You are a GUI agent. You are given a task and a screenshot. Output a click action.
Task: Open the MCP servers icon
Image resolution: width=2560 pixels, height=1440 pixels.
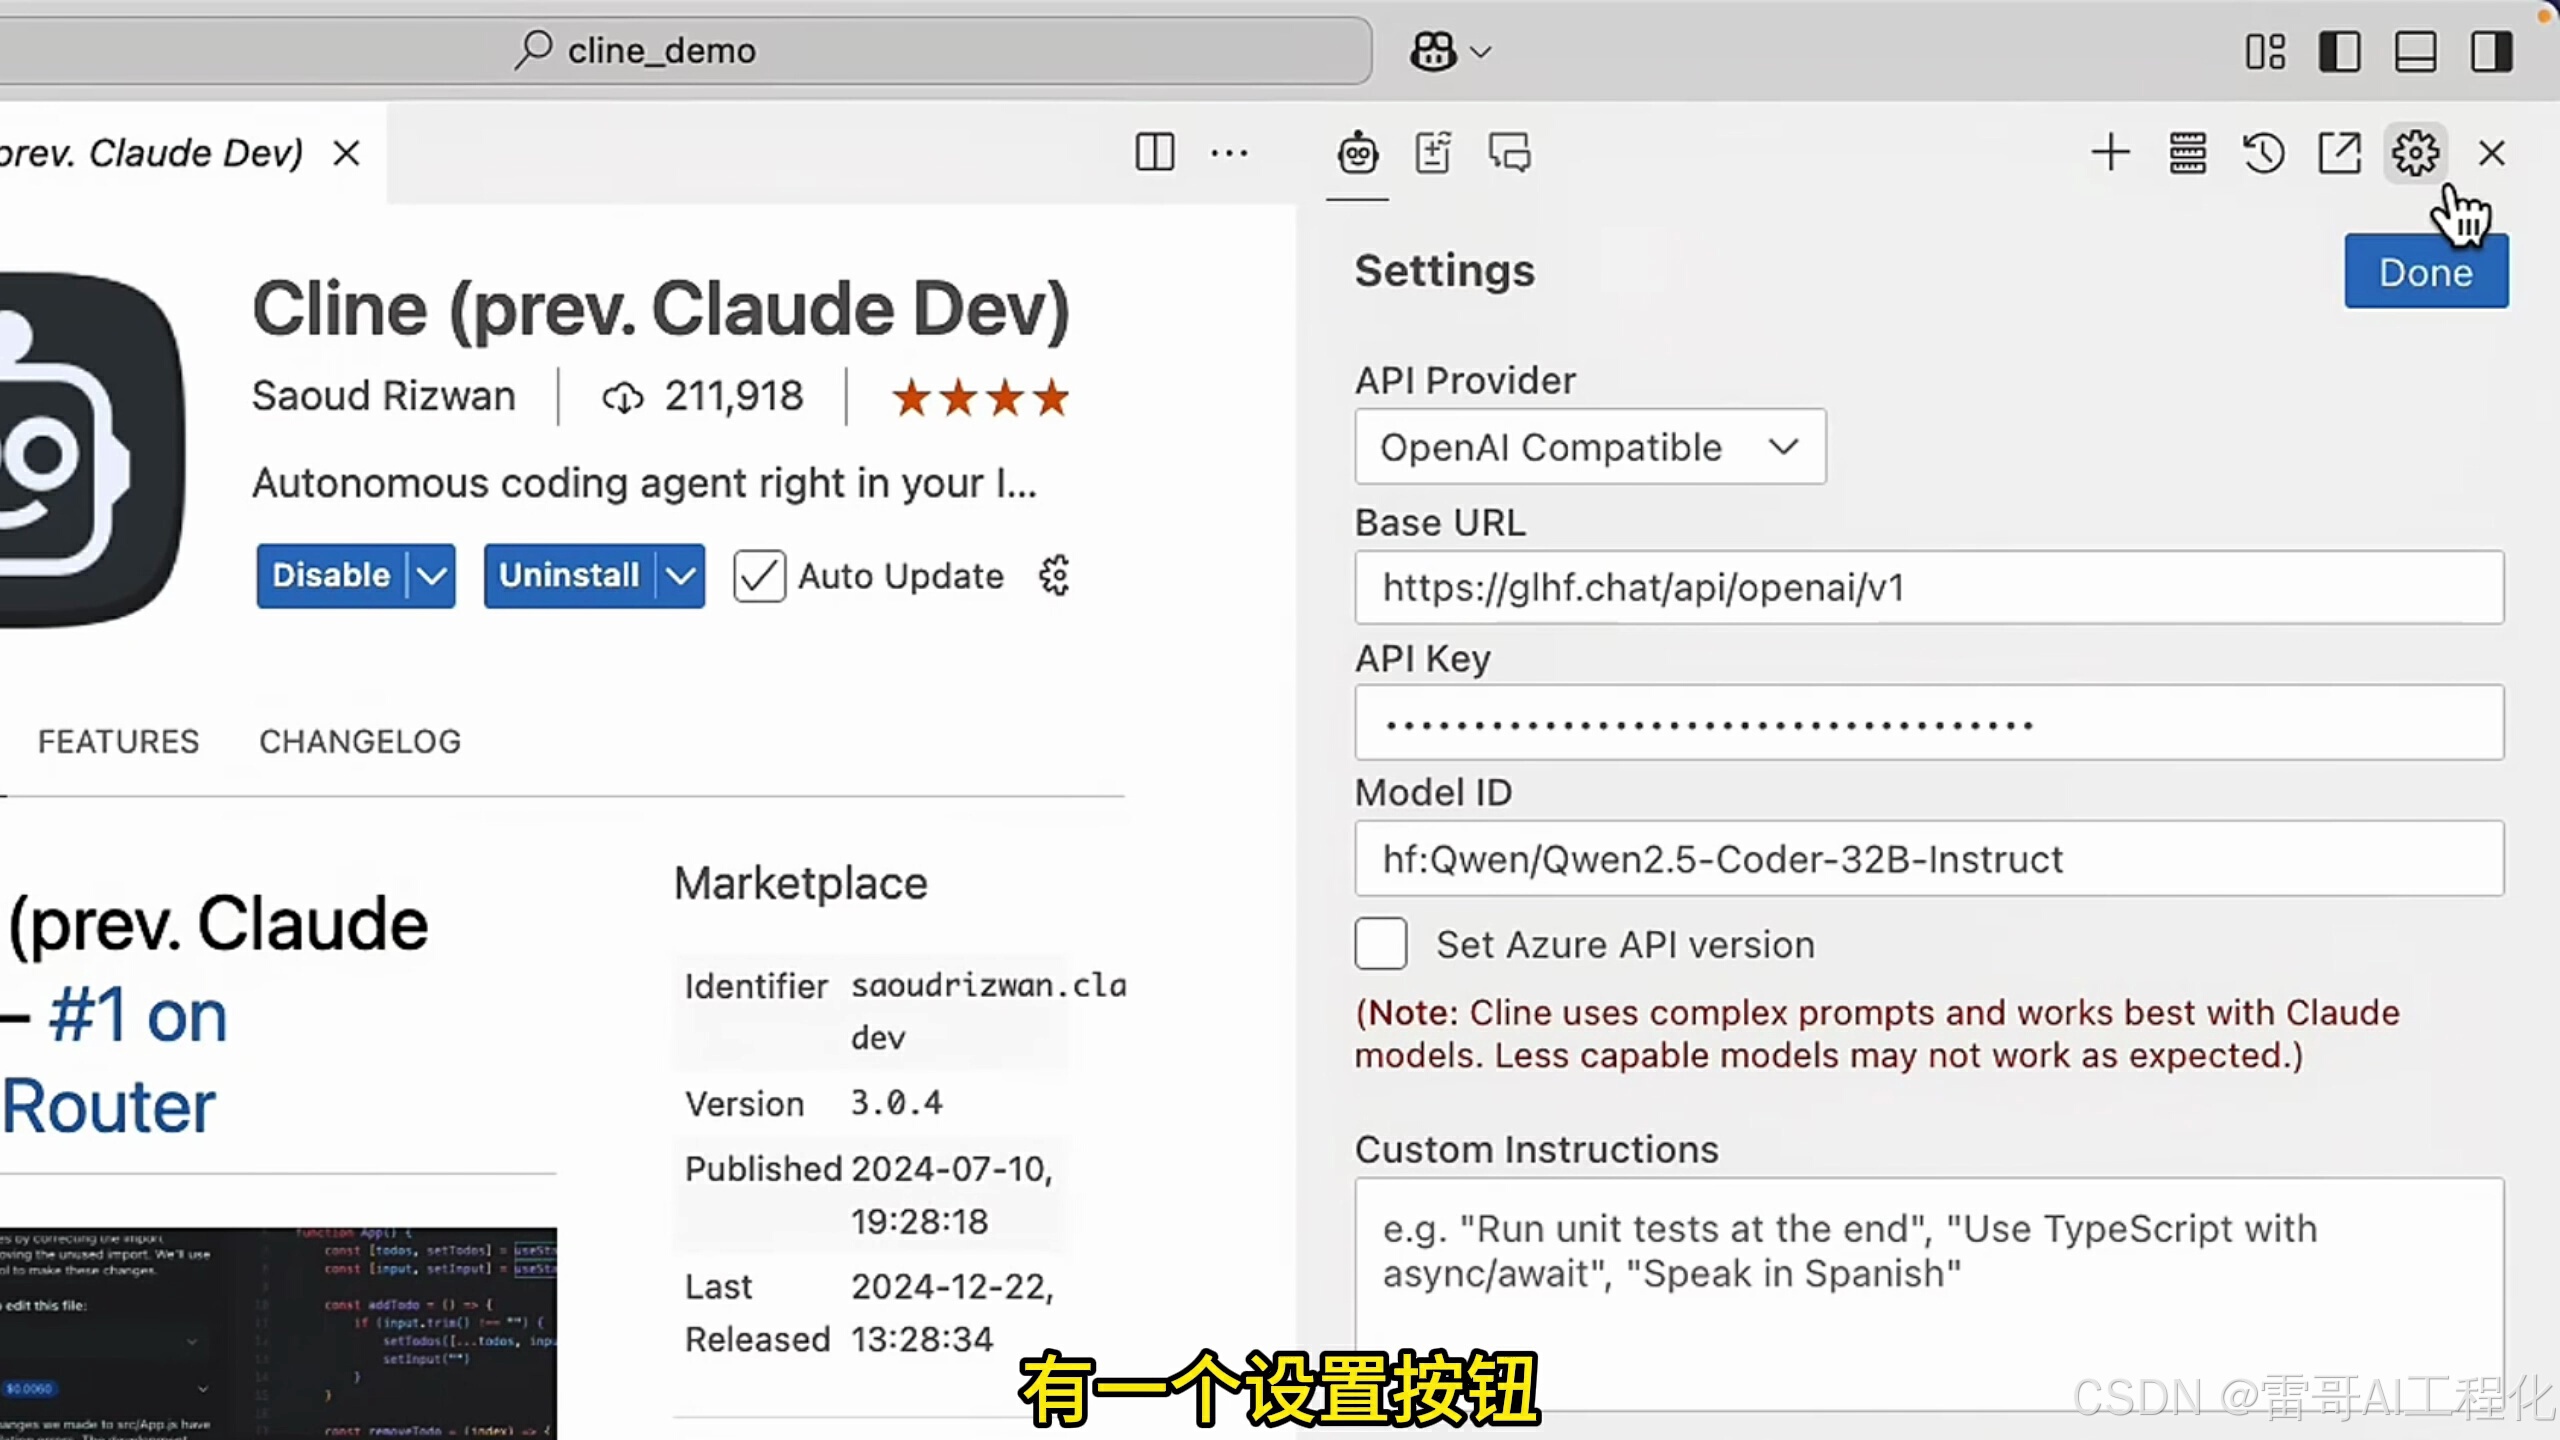2187,154
